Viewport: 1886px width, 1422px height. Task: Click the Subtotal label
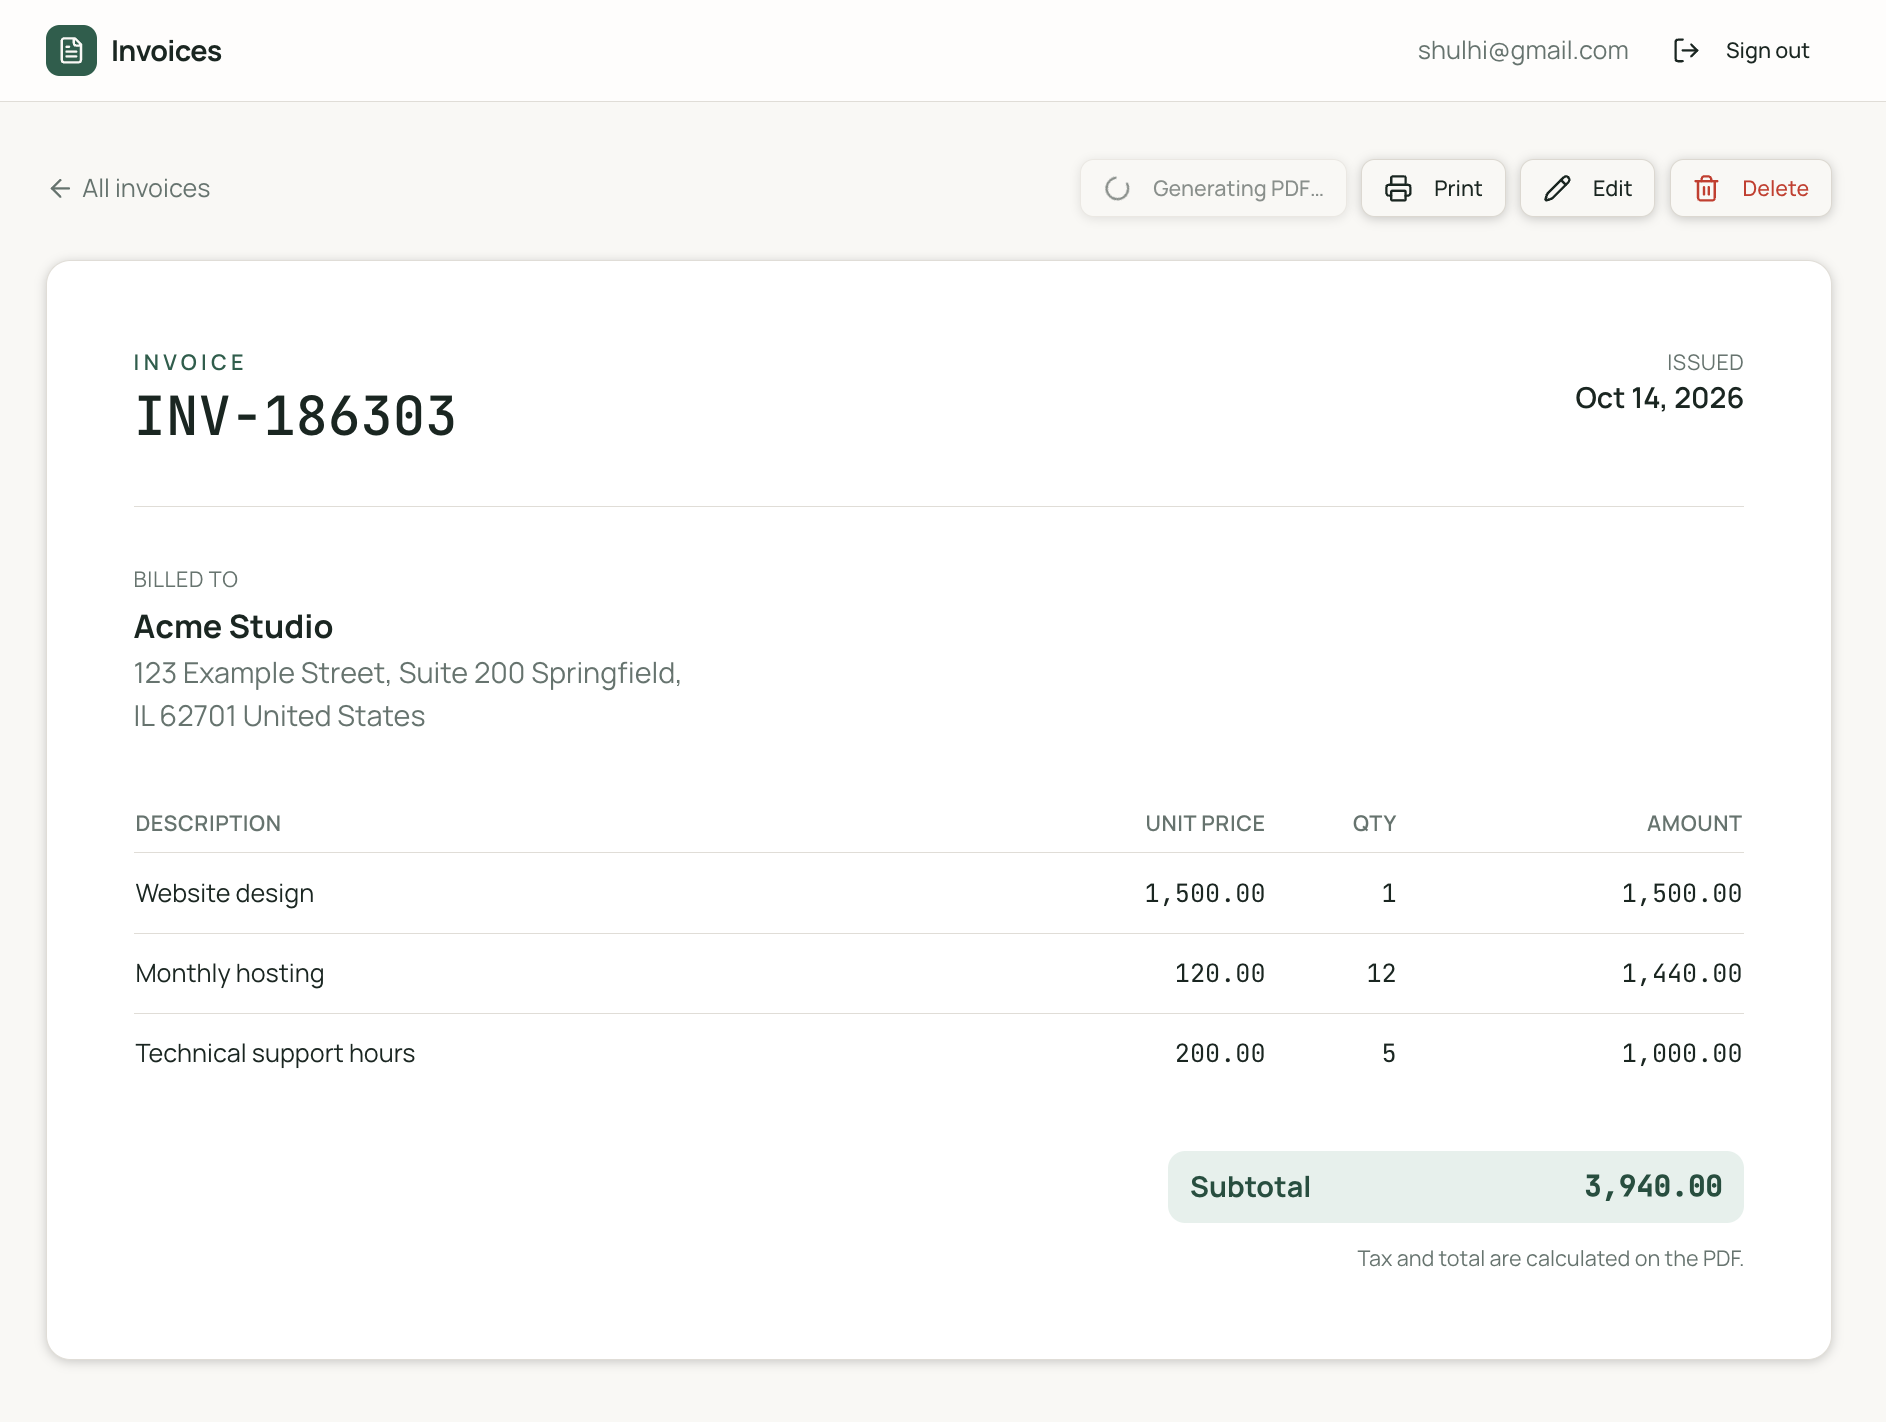click(1250, 1187)
